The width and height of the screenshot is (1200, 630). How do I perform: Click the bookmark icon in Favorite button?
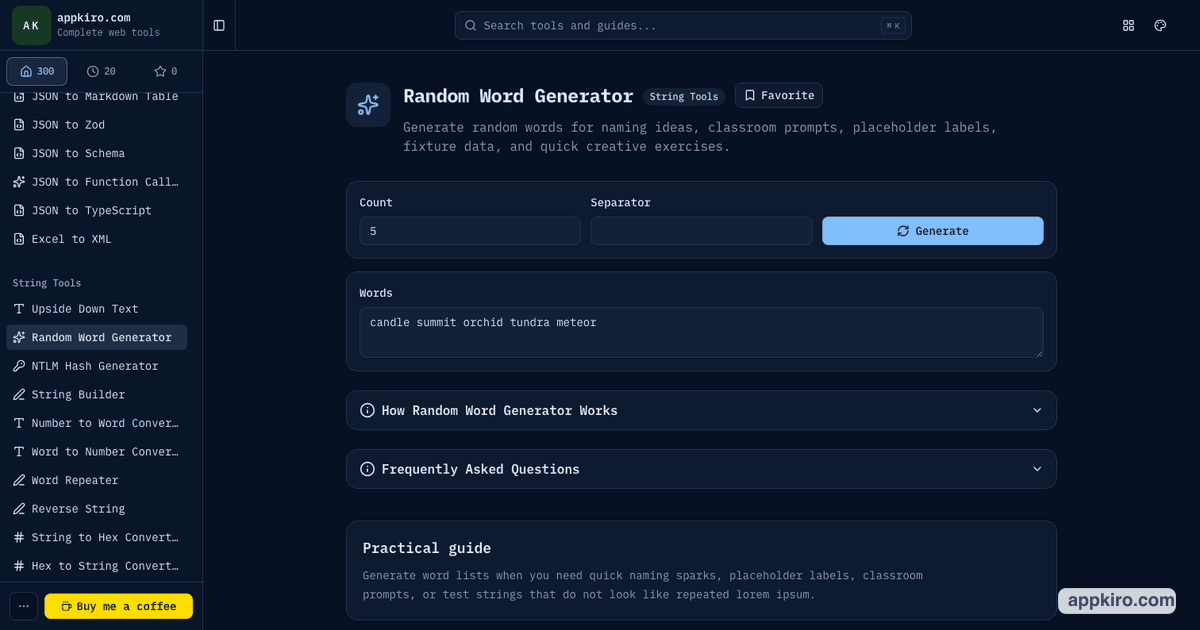tap(750, 95)
